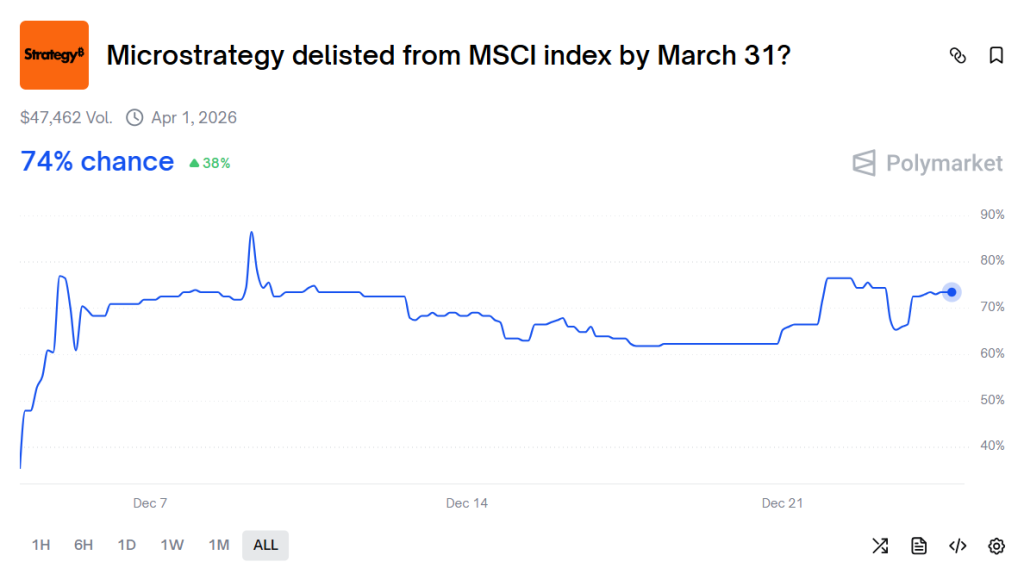Select the ALL time range
1024x574 pixels.
click(265, 545)
